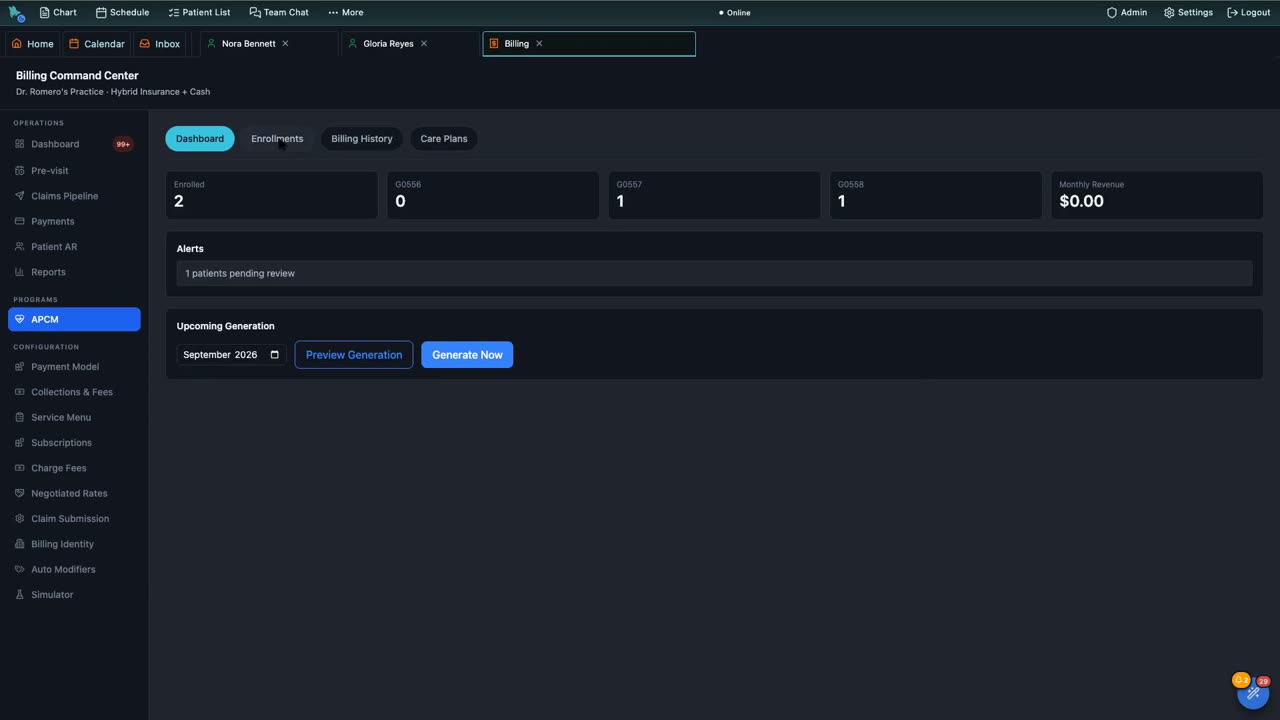The width and height of the screenshot is (1280, 720).
Task: Go to the Home tab
Action: pos(32,44)
